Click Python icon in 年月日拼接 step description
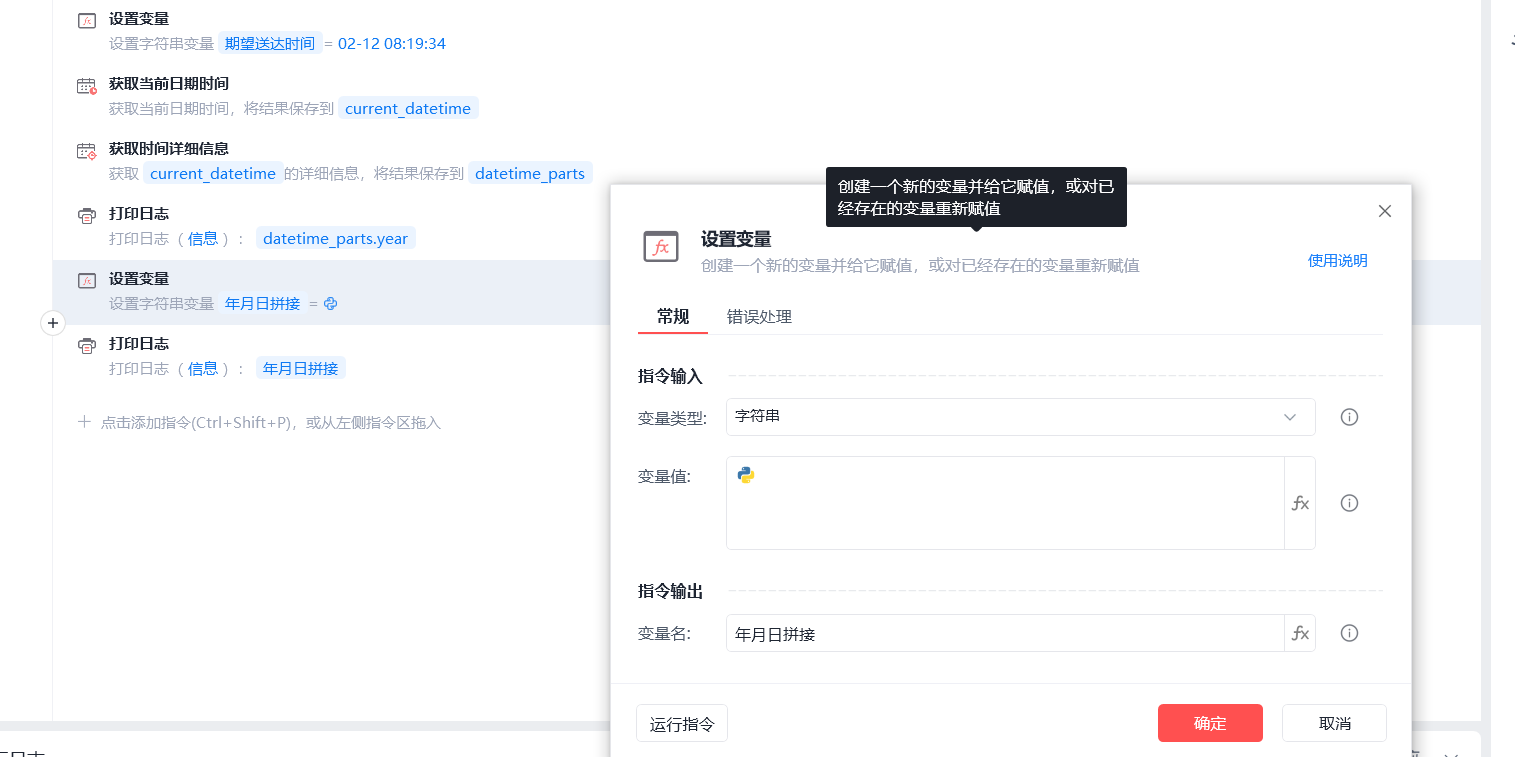This screenshot has width=1515, height=757. pos(330,303)
